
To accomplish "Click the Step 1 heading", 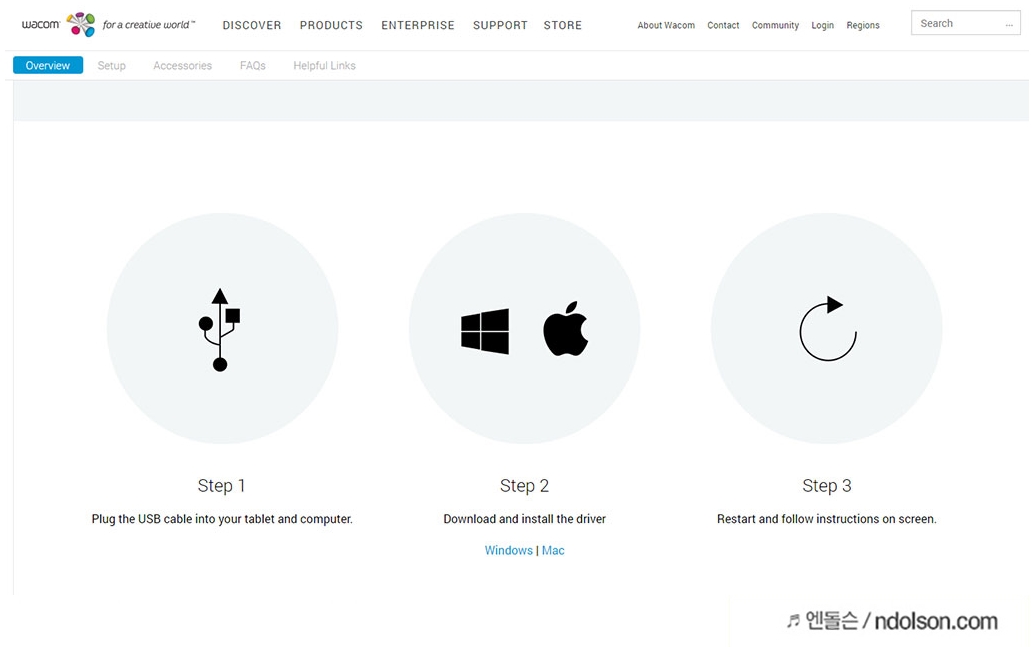I will tap(222, 486).
